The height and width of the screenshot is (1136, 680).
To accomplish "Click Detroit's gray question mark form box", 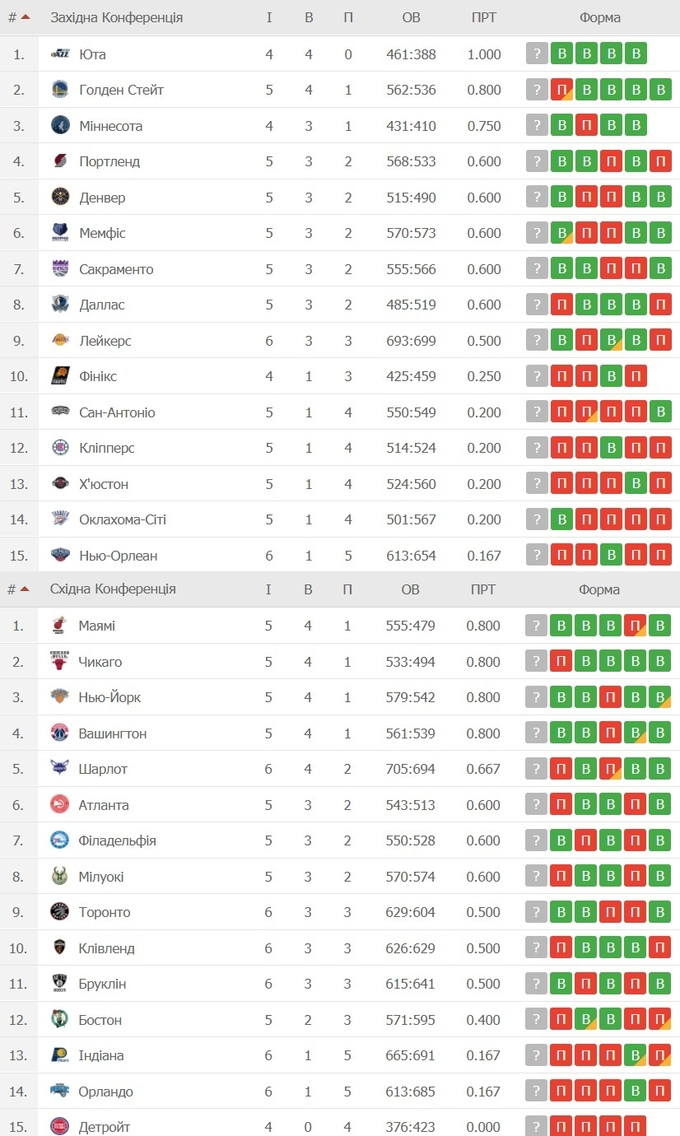I will click(x=537, y=1127).
